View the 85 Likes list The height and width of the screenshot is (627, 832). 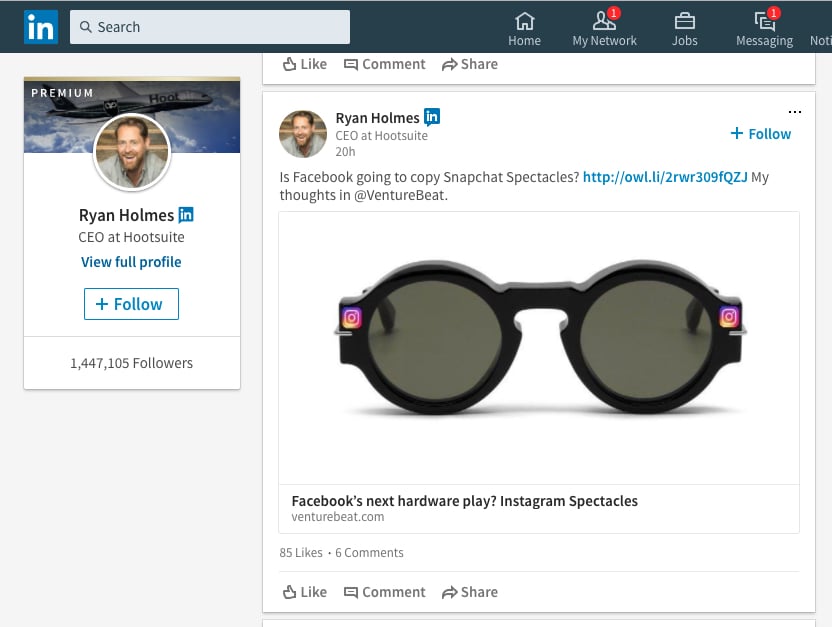click(x=301, y=553)
